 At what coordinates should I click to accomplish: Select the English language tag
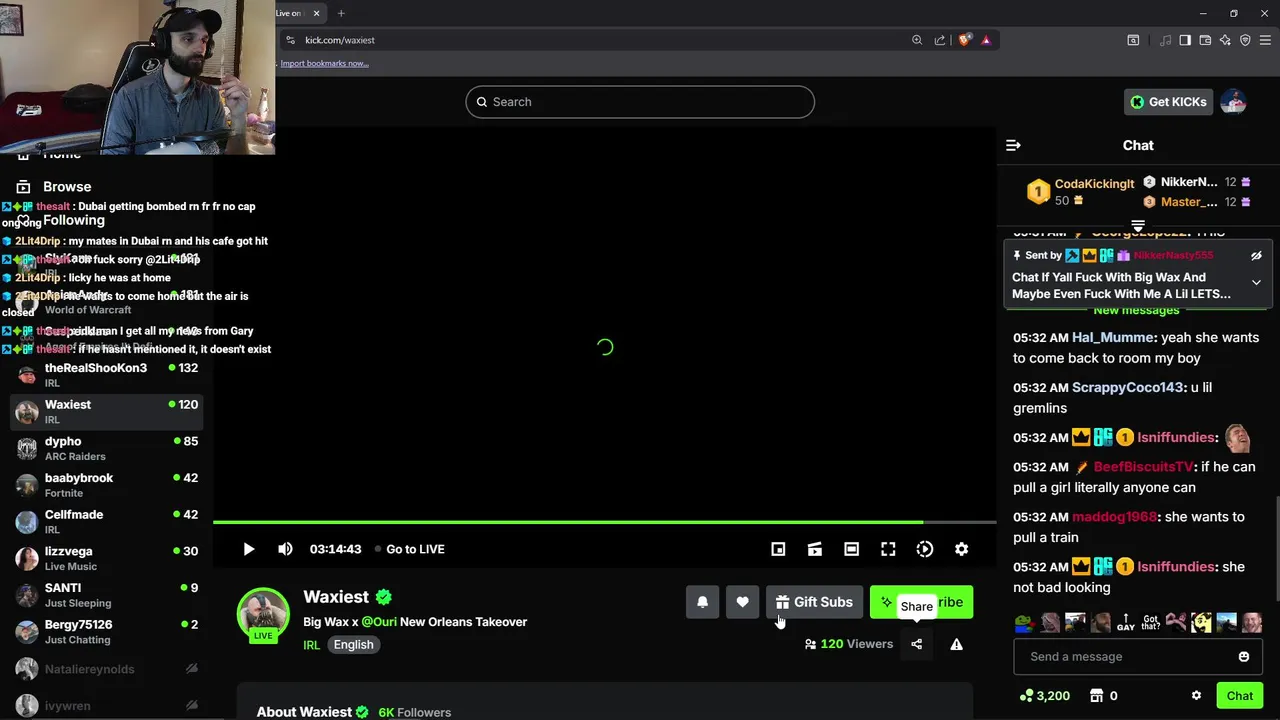353,645
